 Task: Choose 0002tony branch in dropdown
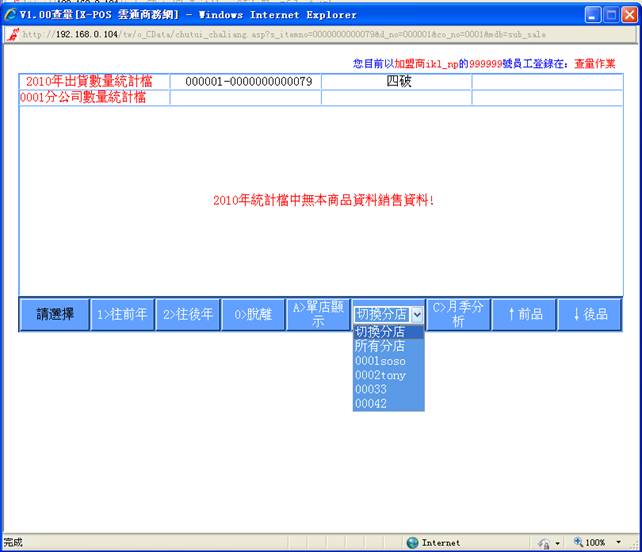click(379, 375)
